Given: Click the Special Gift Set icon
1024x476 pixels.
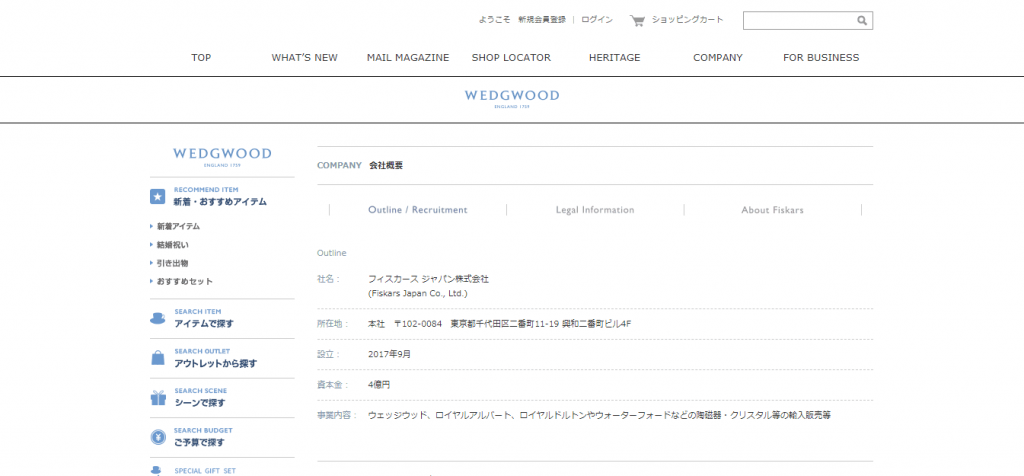Looking at the screenshot, I should 156,470.
